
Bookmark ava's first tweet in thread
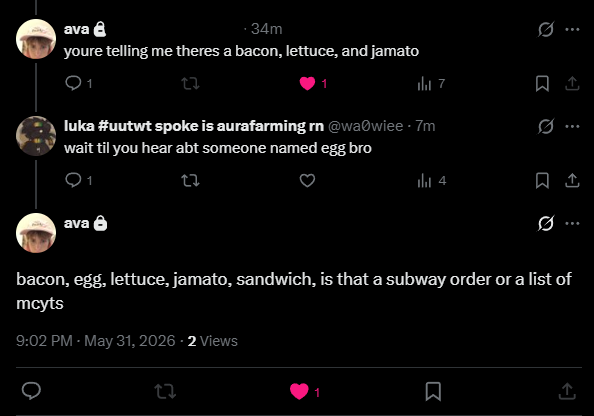pyautogui.click(x=542, y=84)
